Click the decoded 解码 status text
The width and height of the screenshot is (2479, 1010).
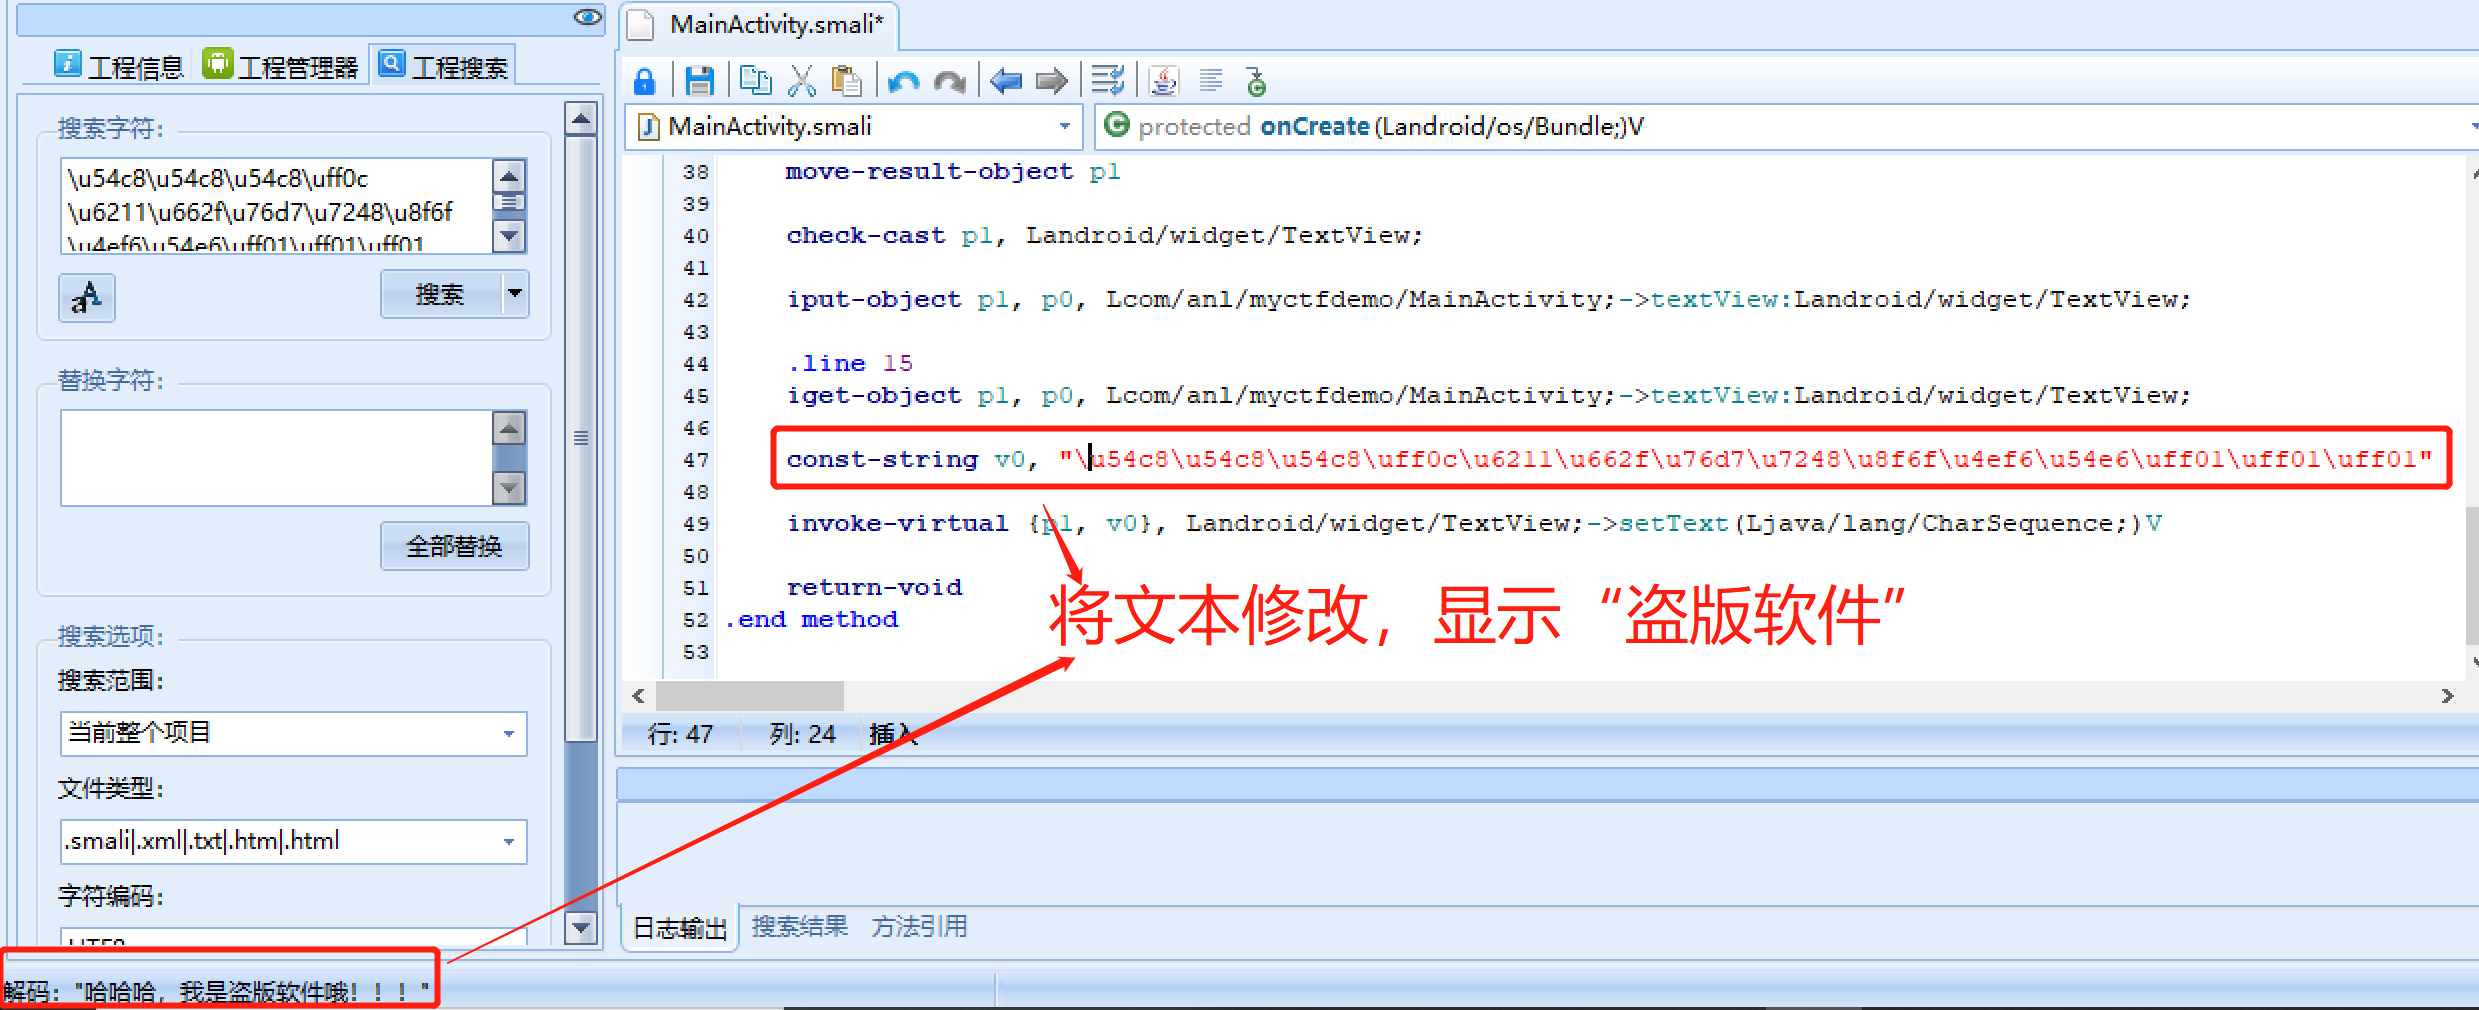point(216,991)
